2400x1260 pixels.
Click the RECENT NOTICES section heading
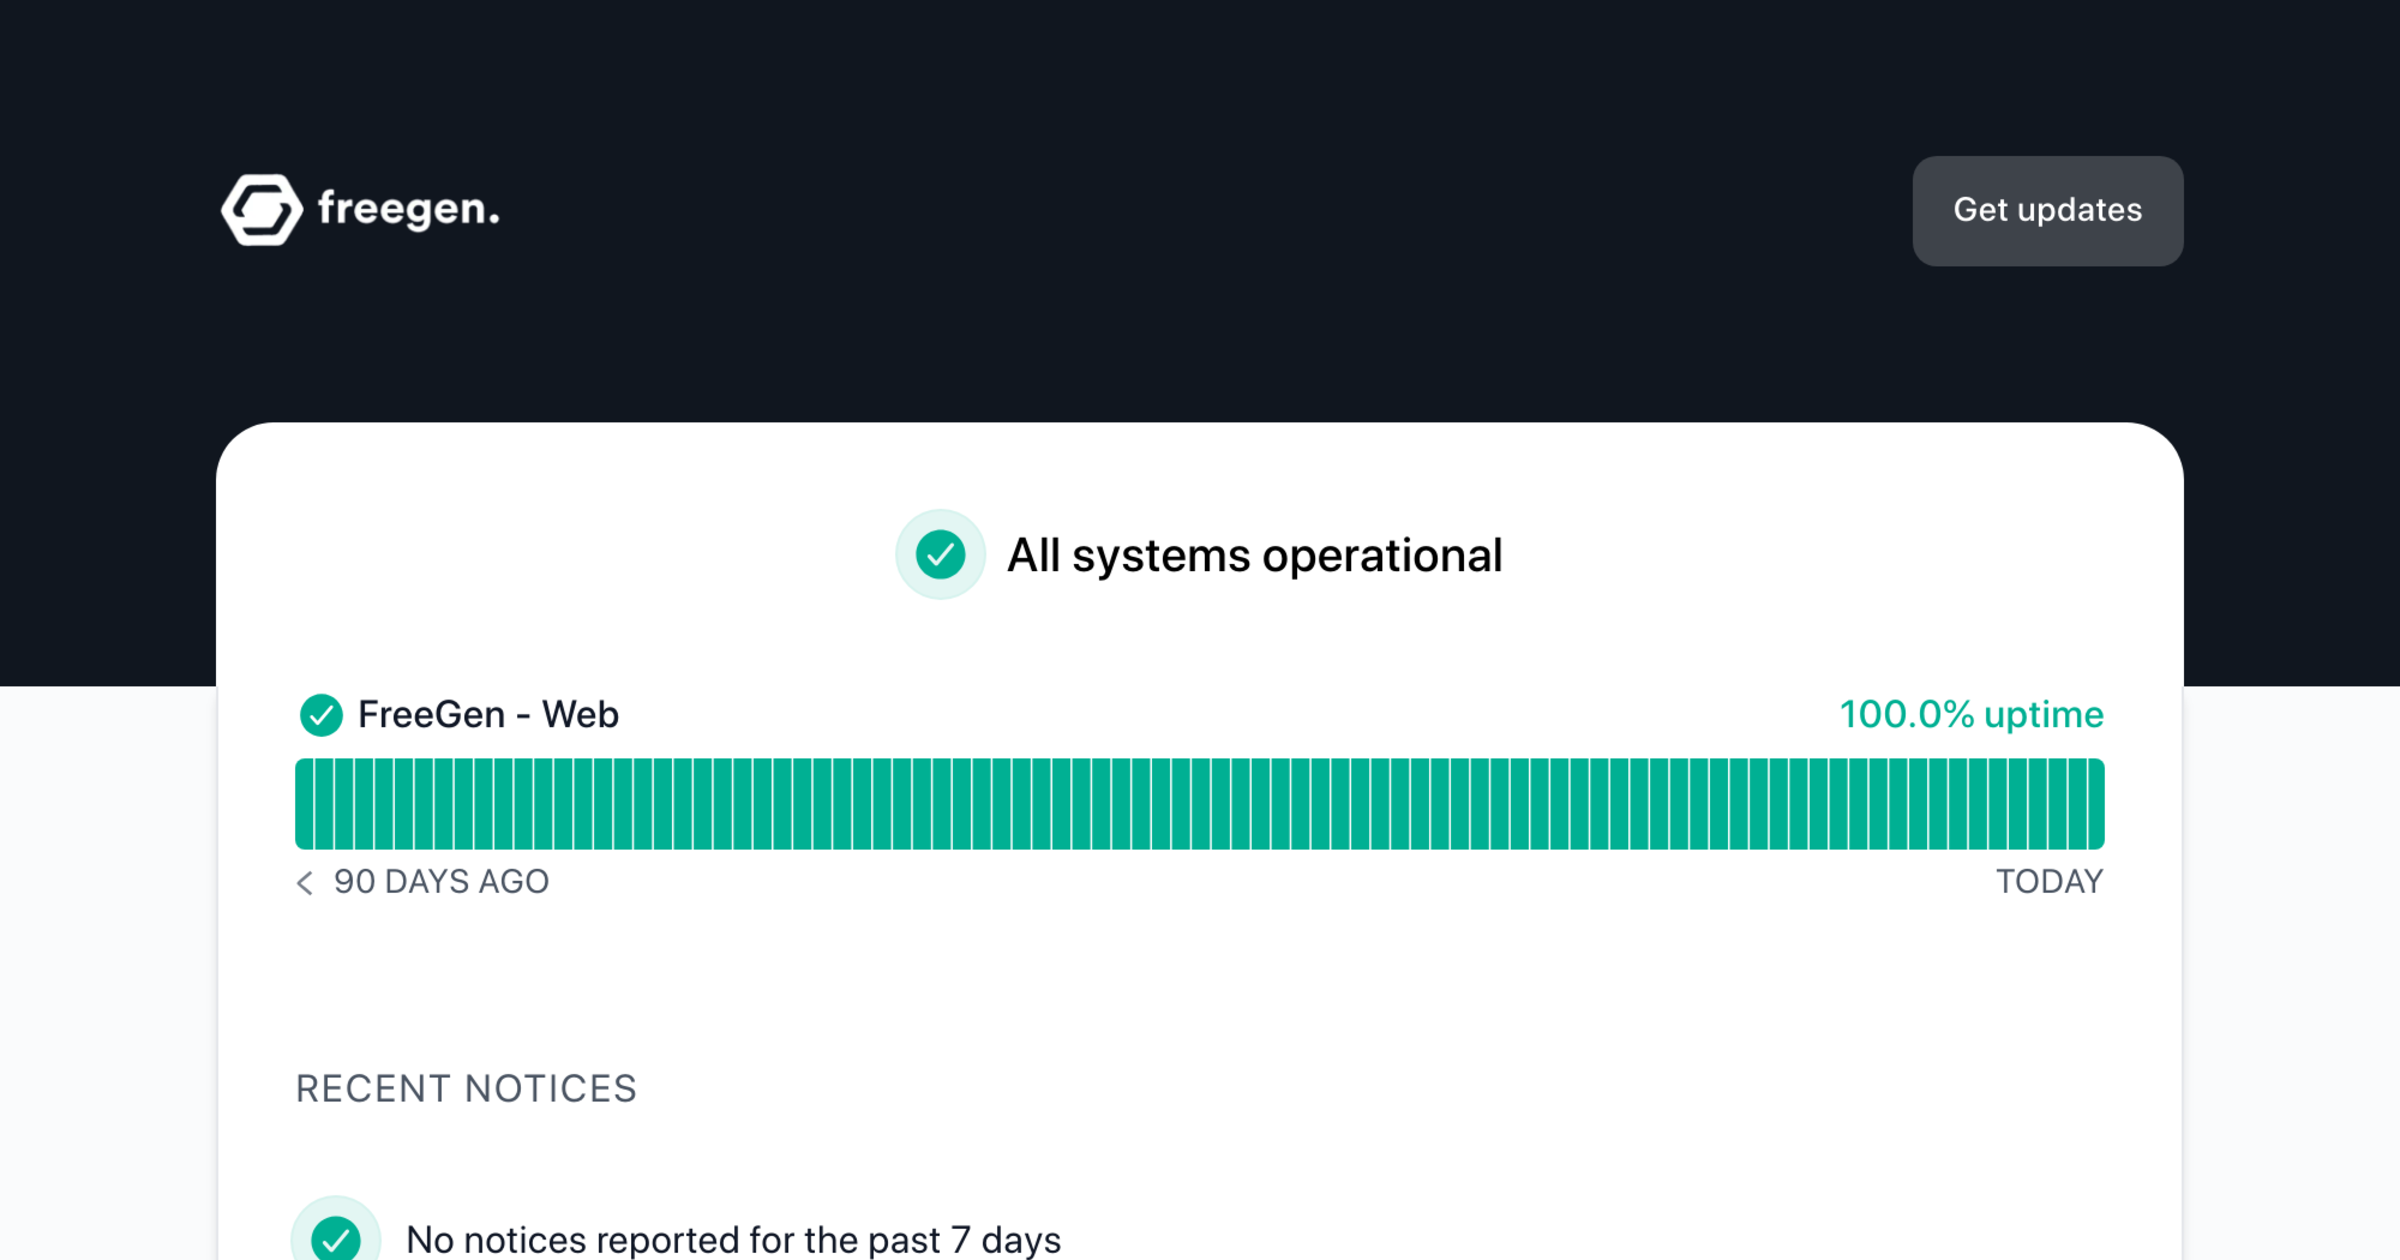(466, 1089)
